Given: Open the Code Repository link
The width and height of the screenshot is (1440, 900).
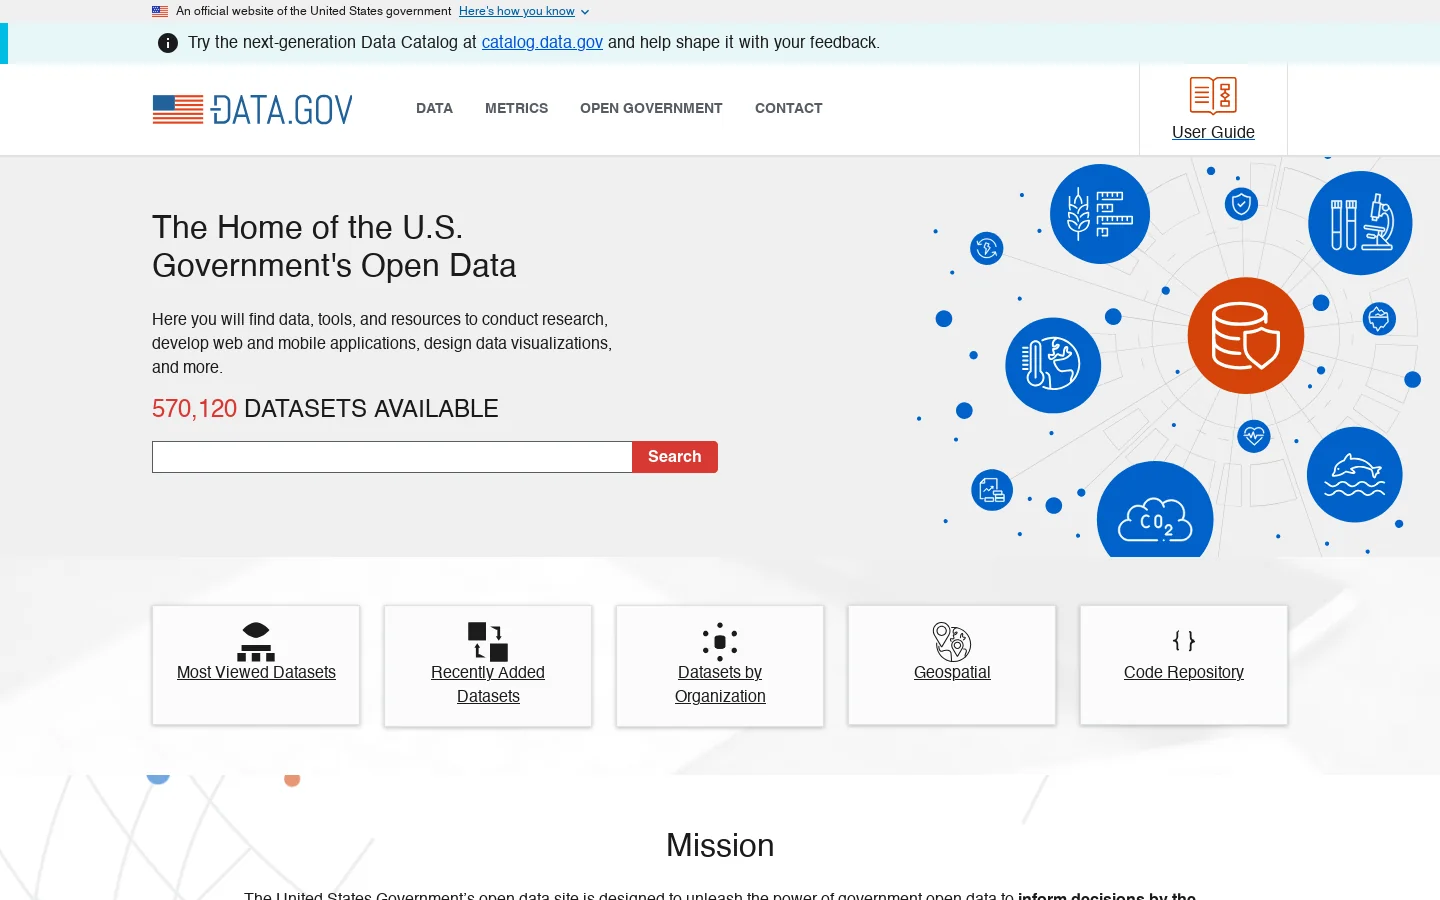Looking at the screenshot, I should (1184, 672).
